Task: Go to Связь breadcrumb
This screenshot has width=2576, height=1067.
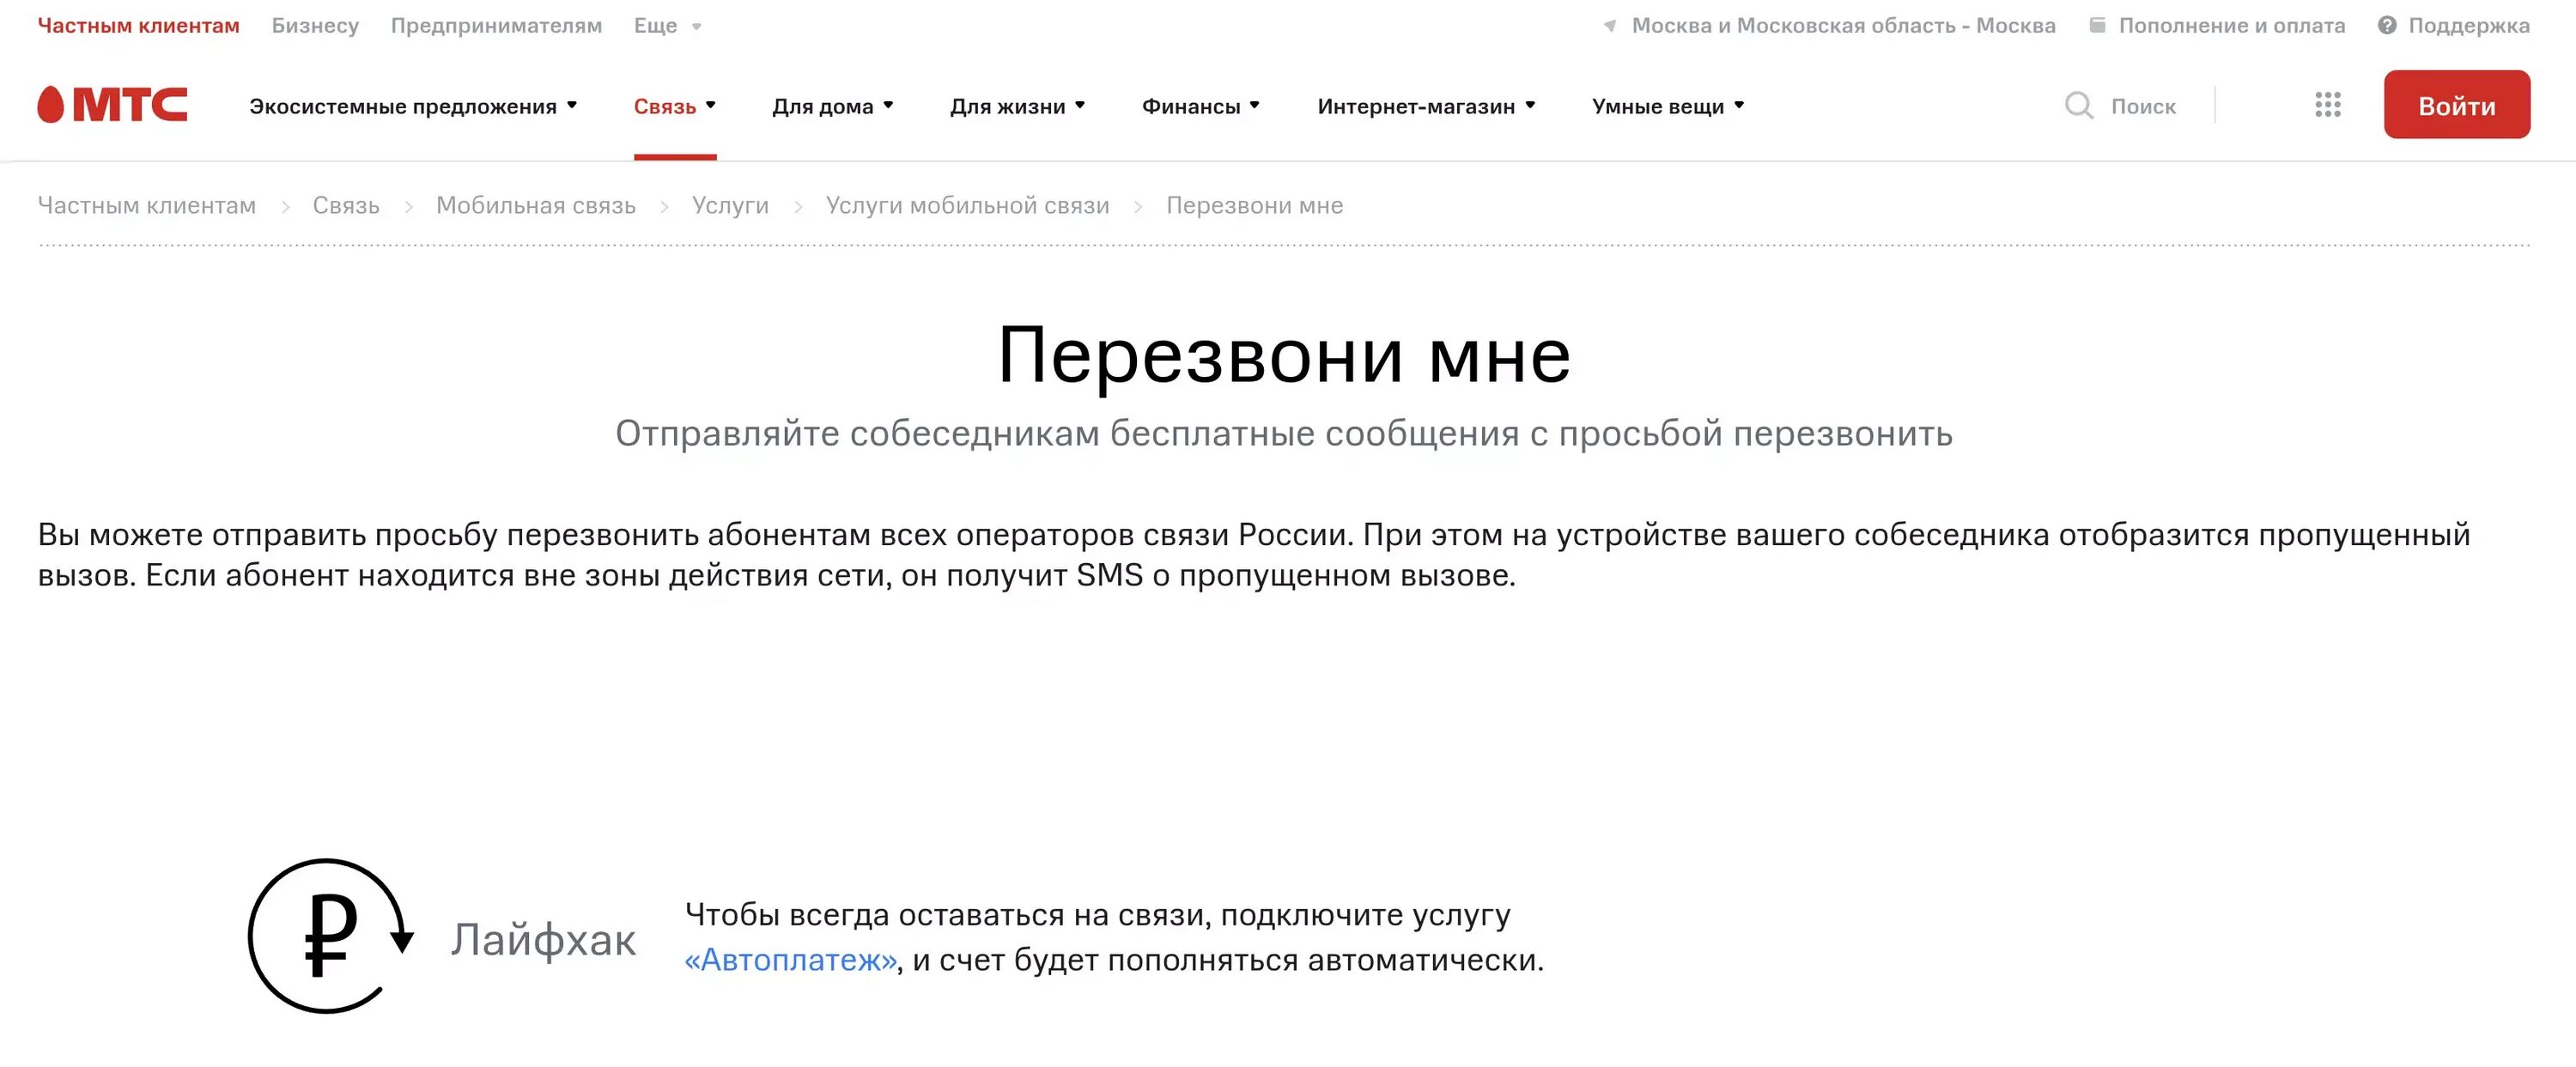Action: point(346,205)
